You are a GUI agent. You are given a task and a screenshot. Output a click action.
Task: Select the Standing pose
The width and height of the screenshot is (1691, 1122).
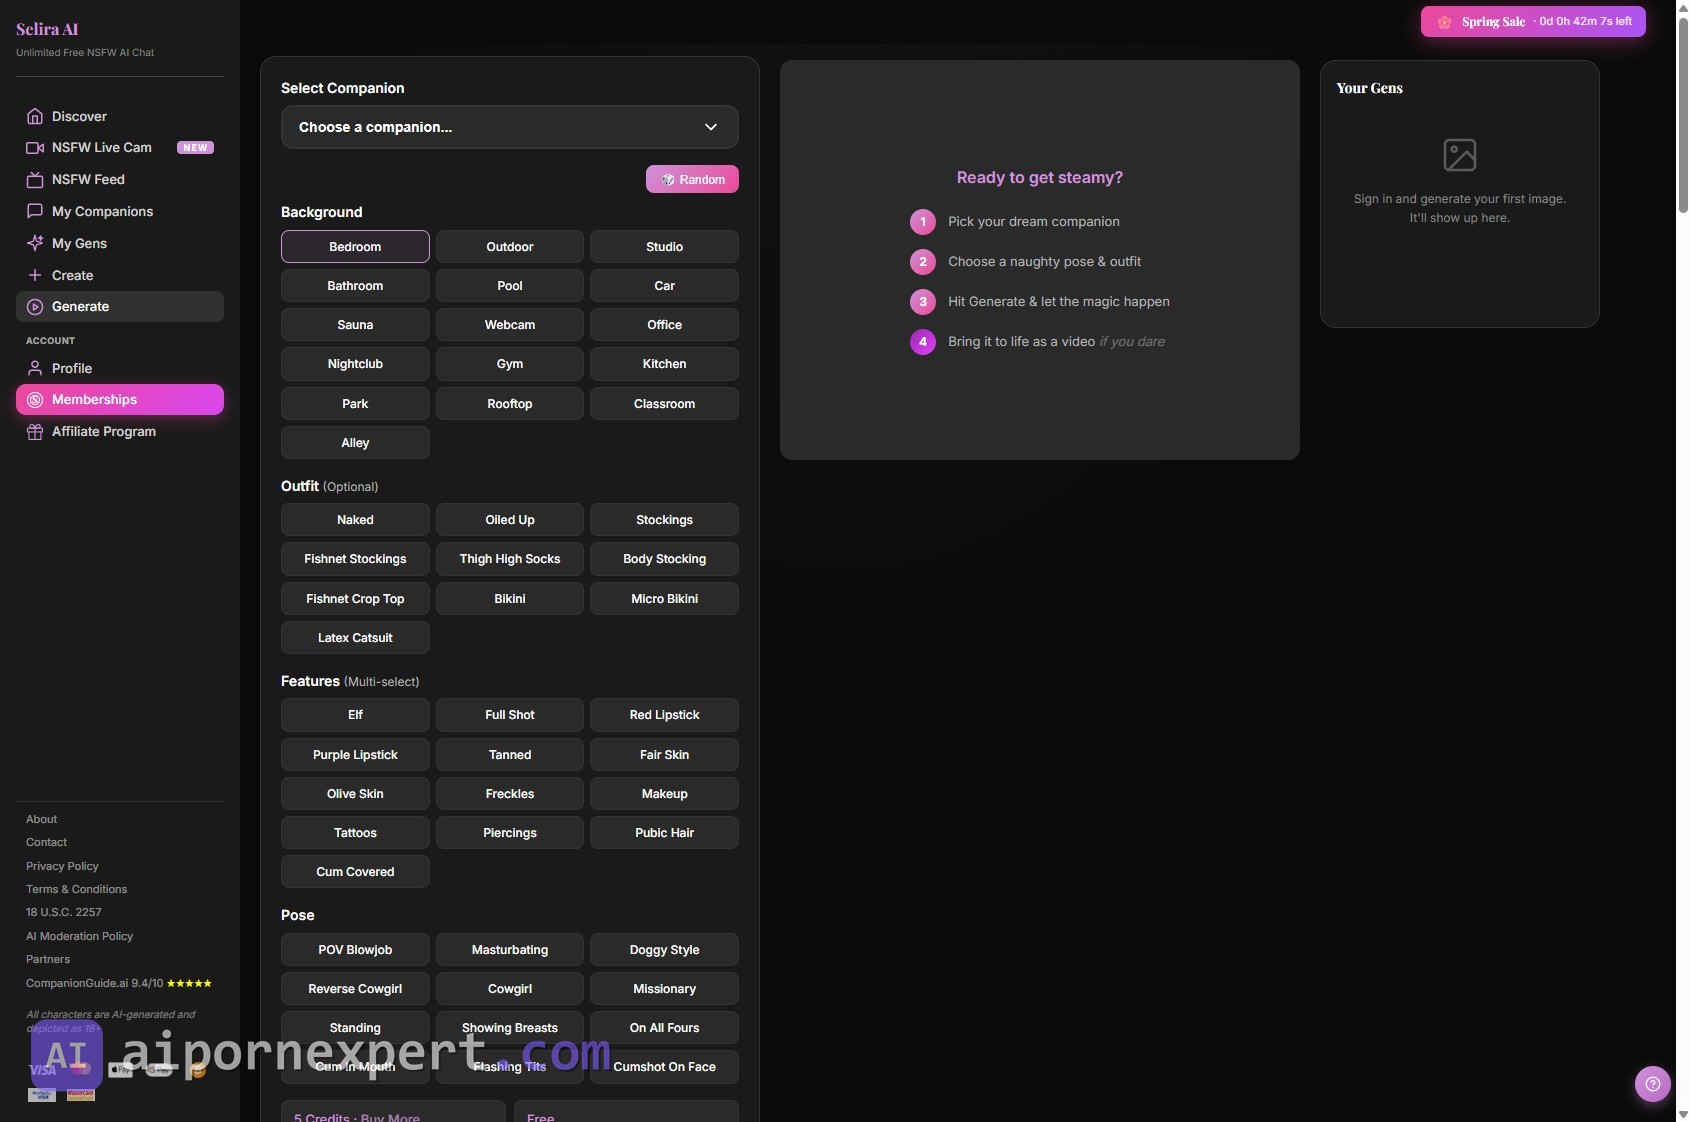[x=355, y=1028]
